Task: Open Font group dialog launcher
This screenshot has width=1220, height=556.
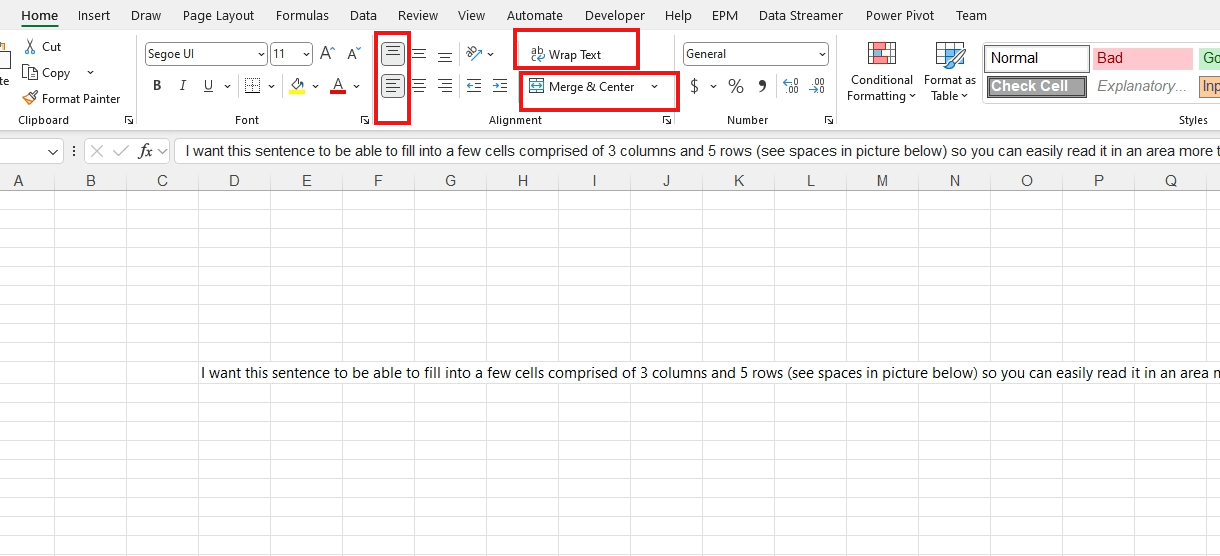Action: click(x=365, y=120)
